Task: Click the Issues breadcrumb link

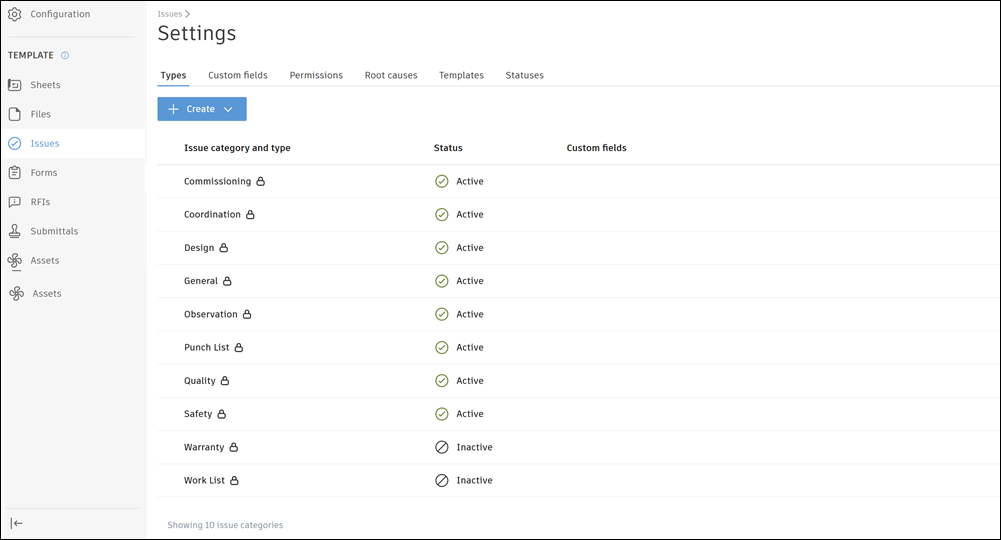Action: click(x=169, y=14)
